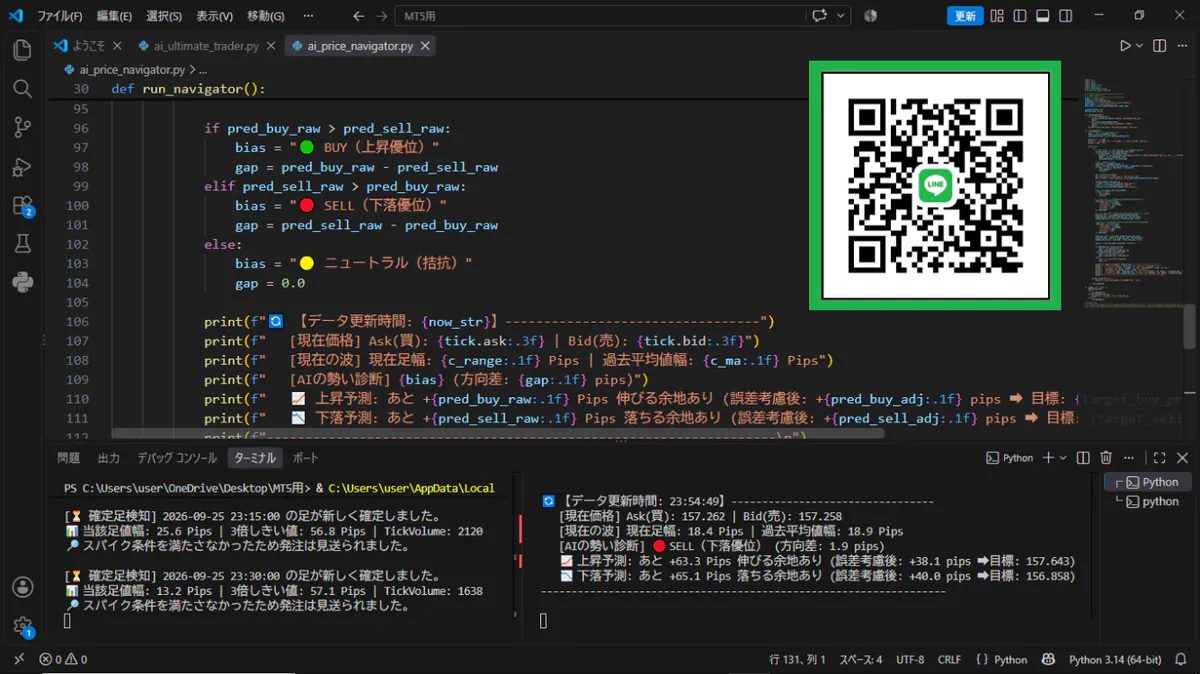Screen dimensions: 1200x674
Task: Open the Extensions view with badge
Action: coord(22,205)
